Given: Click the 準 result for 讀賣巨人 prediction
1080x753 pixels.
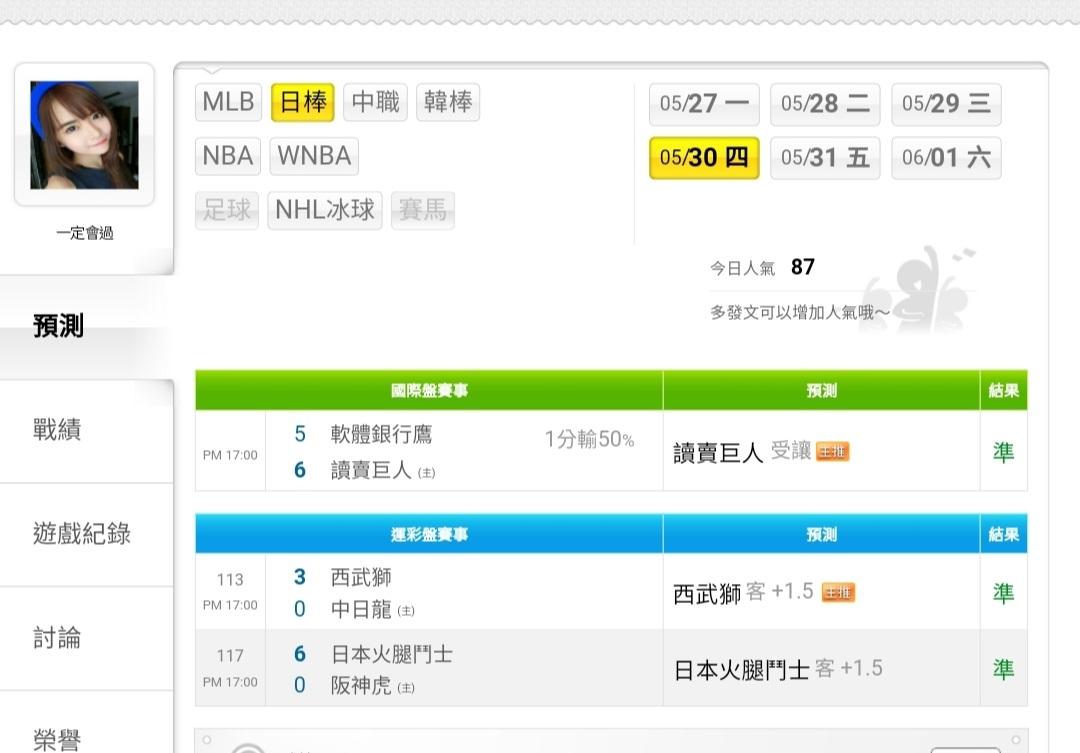Looking at the screenshot, I should [x=1004, y=453].
